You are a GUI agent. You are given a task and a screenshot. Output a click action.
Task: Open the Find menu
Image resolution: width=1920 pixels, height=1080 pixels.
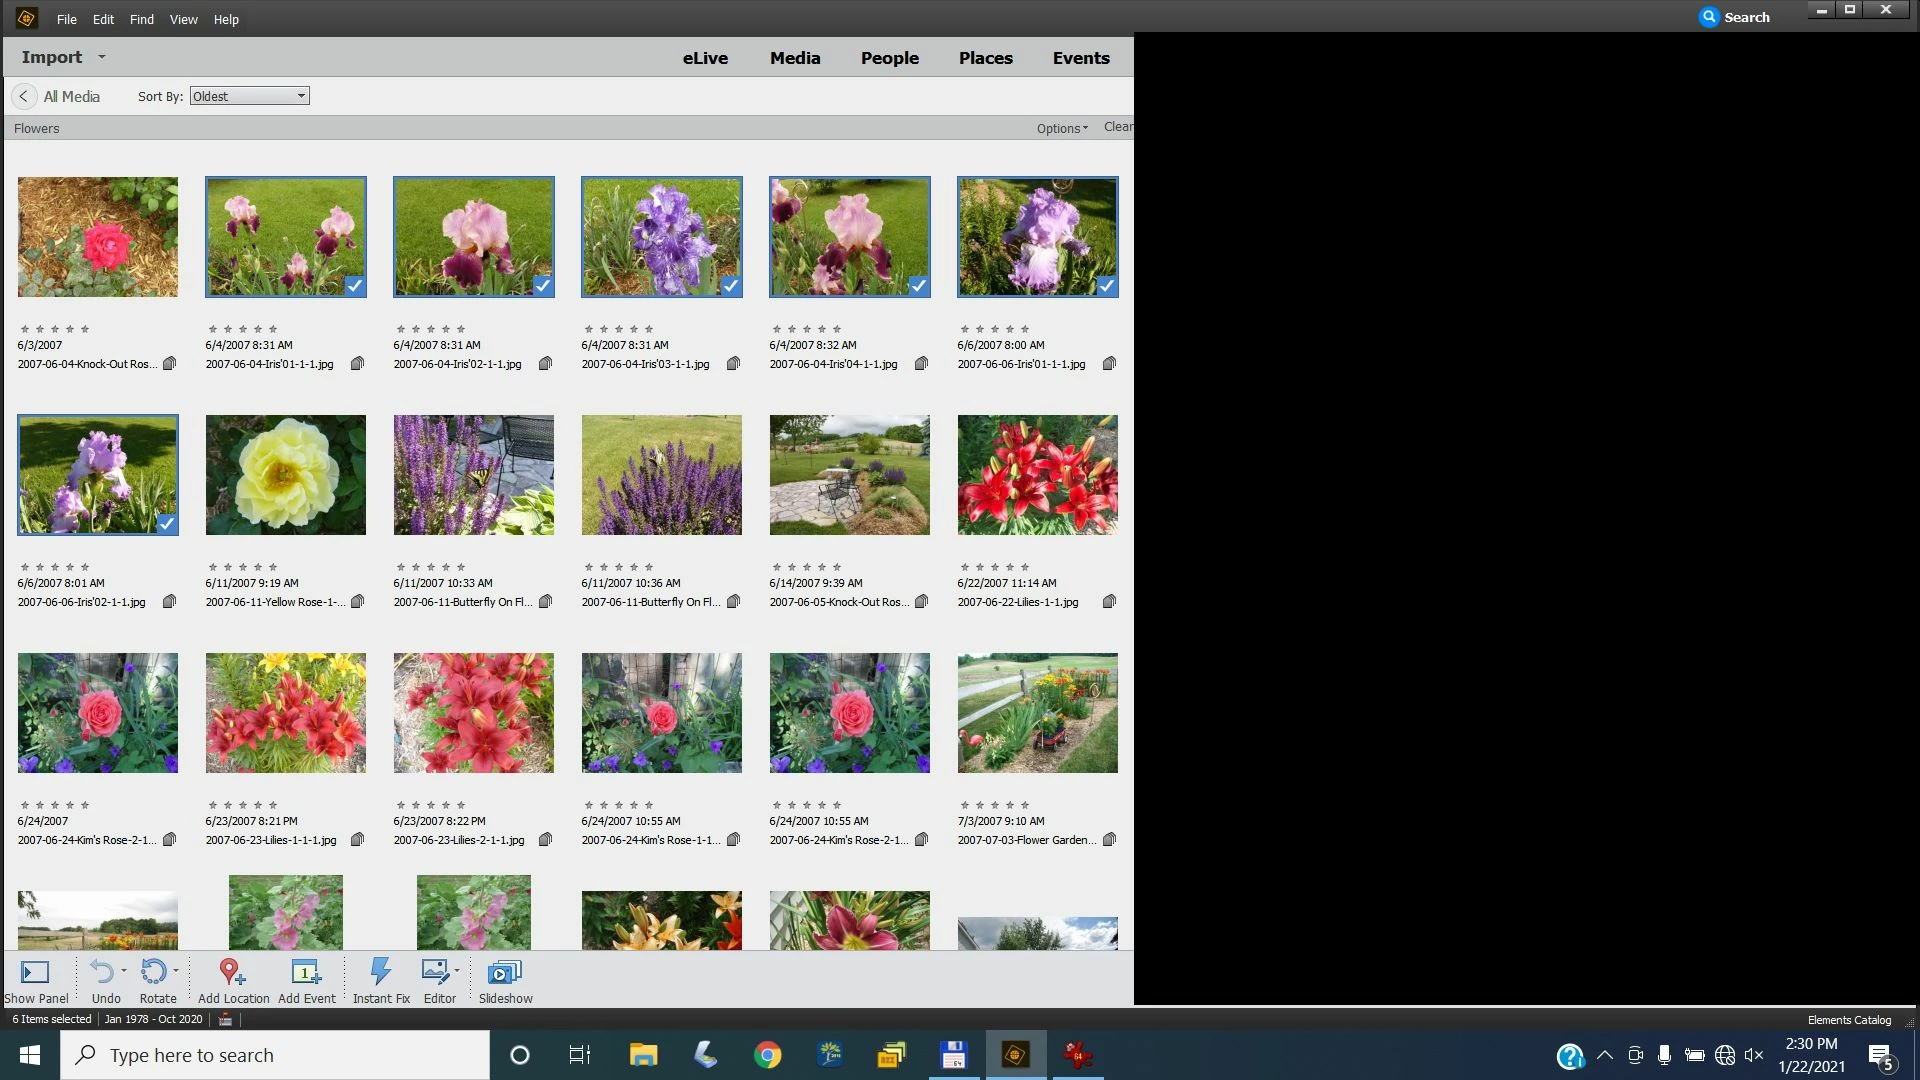(x=141, y=19)
